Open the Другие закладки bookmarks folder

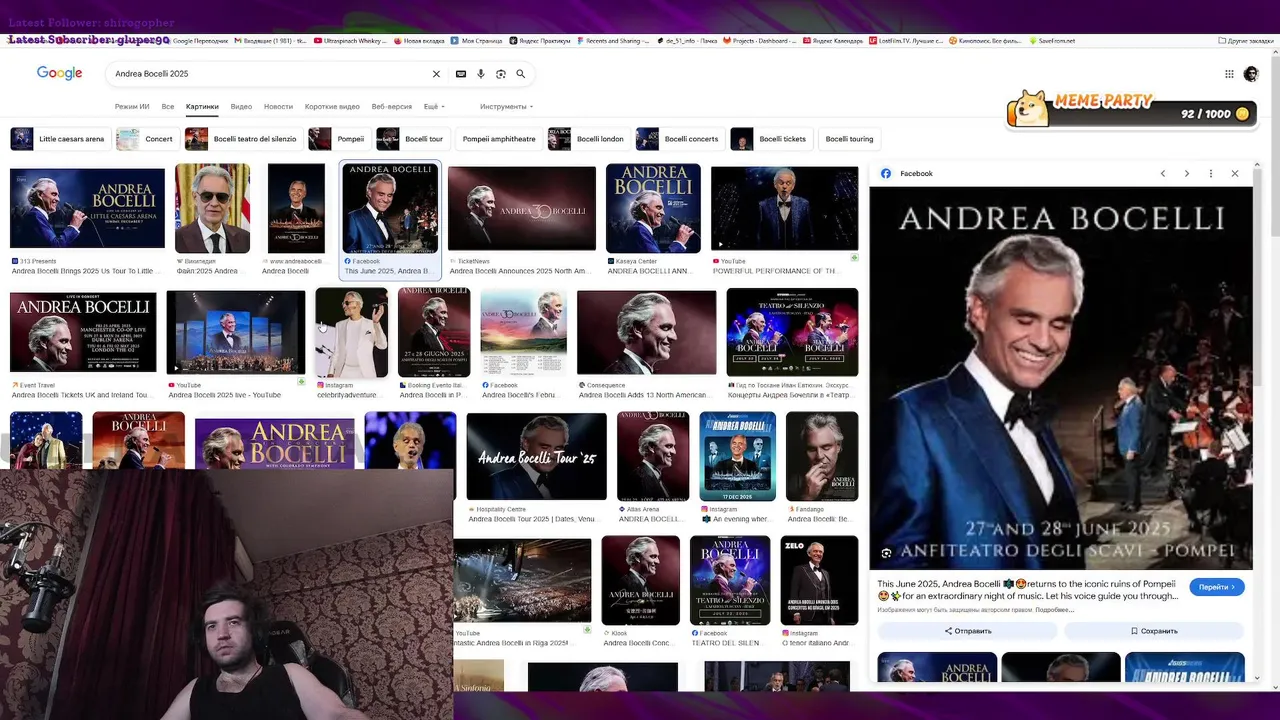[1246, 41]
